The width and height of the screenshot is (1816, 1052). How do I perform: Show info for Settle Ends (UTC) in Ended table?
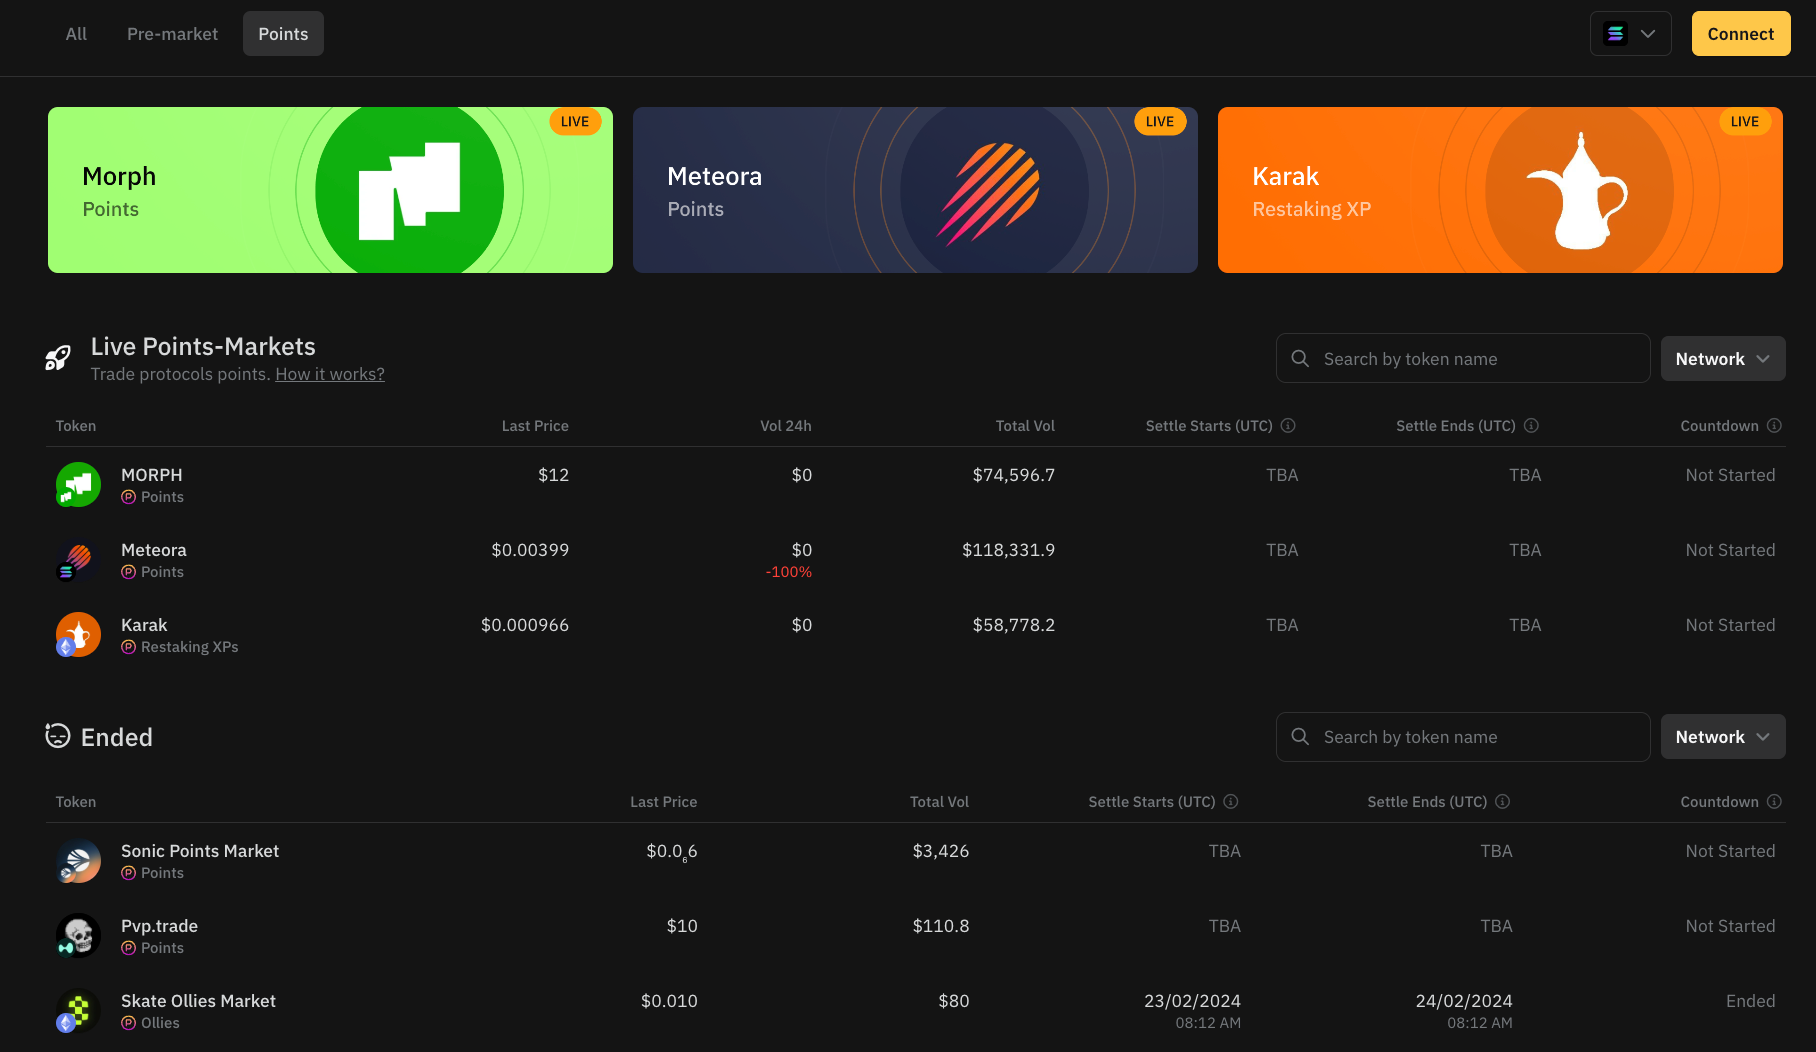[x=1502, y=802]
